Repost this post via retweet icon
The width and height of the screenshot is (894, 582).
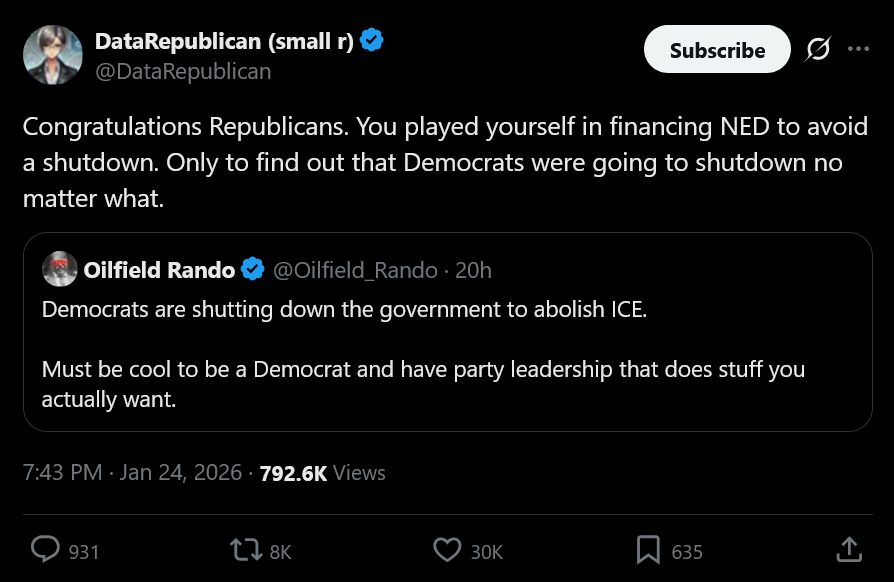point(243,550)
